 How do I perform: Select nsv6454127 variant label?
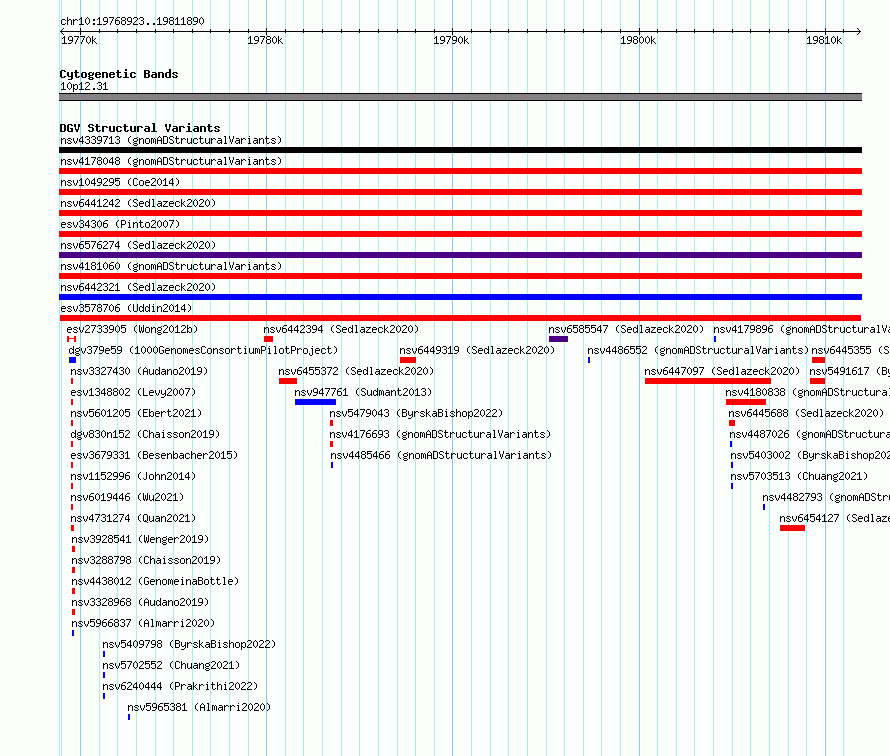tap(834, 518)
